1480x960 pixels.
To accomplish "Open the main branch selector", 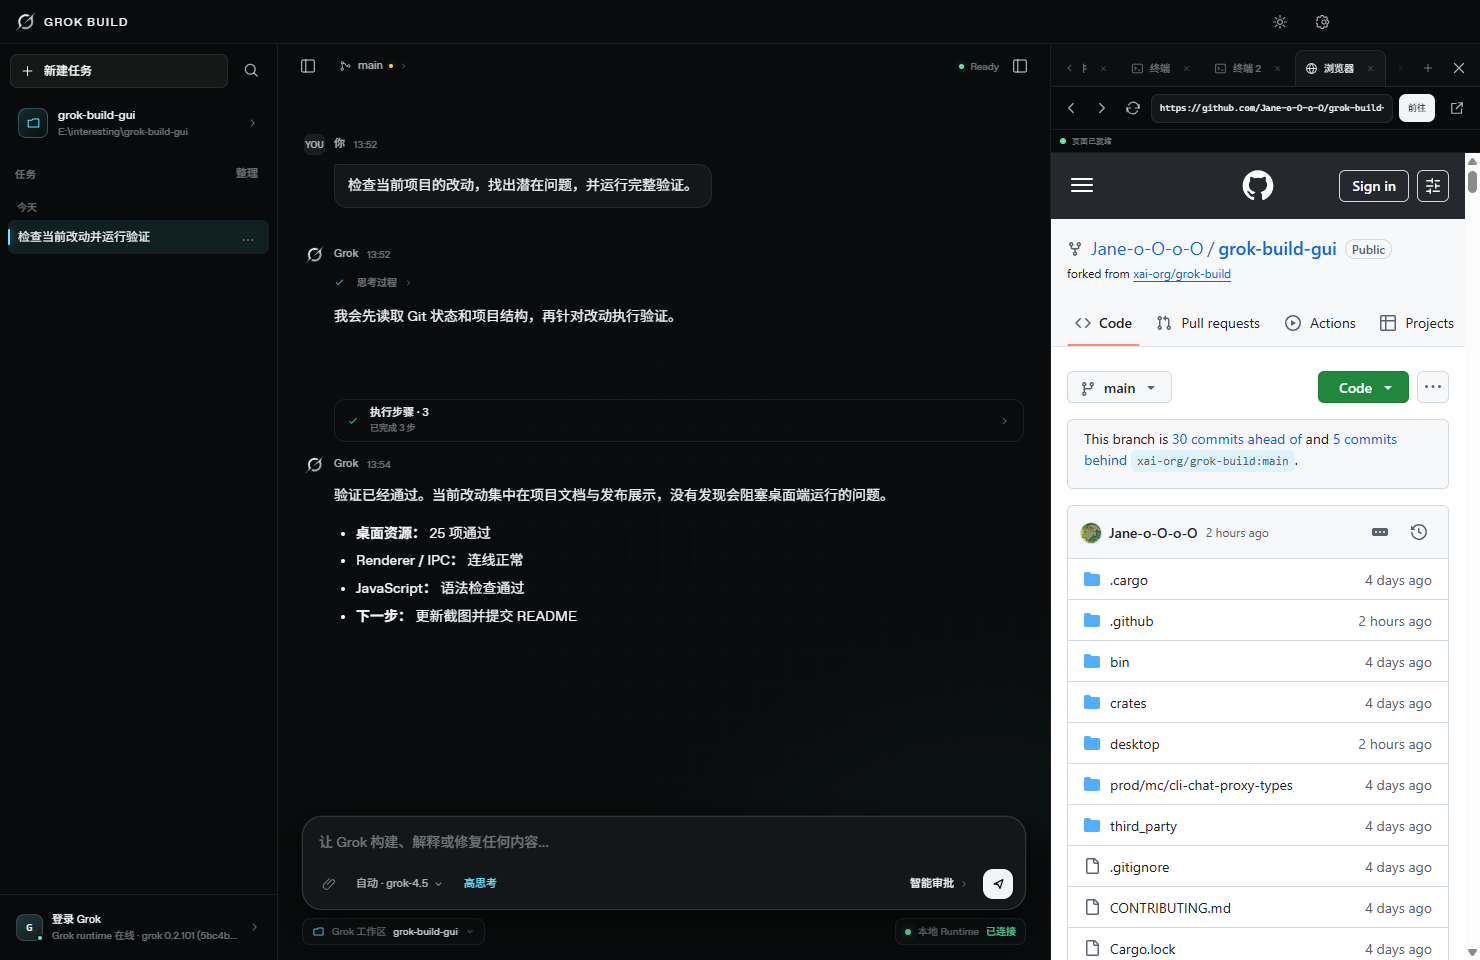I will (x=371, y=66).
